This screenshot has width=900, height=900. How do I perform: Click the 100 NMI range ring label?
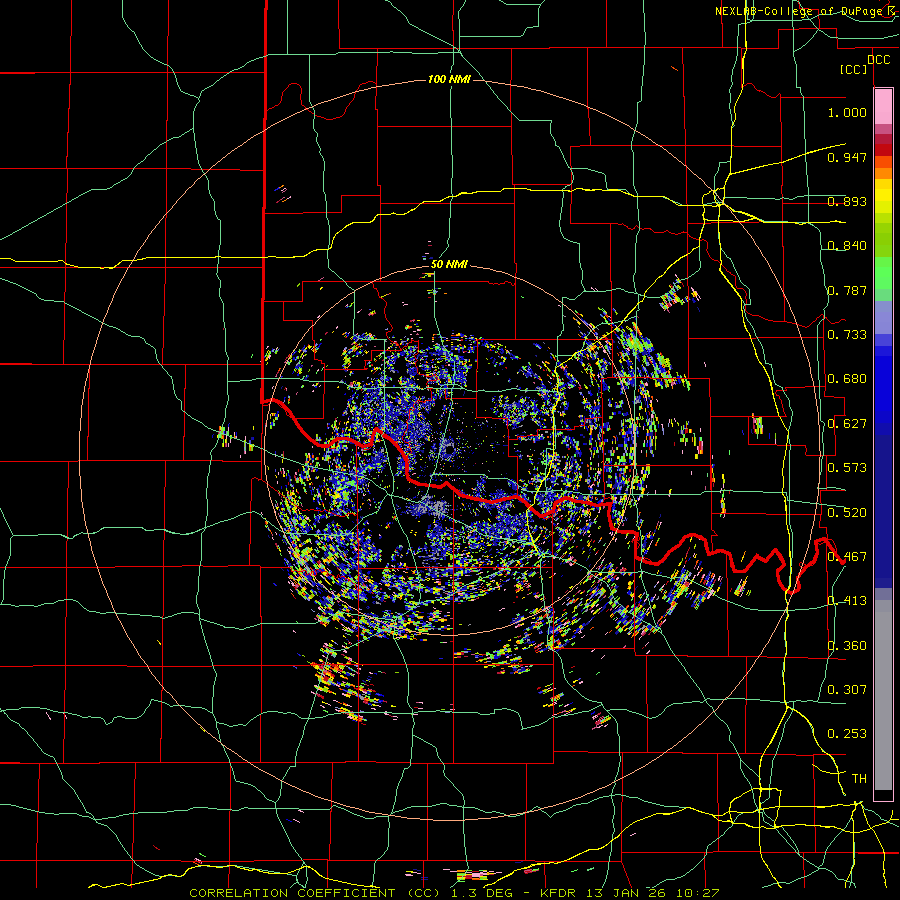pos(449,79)
